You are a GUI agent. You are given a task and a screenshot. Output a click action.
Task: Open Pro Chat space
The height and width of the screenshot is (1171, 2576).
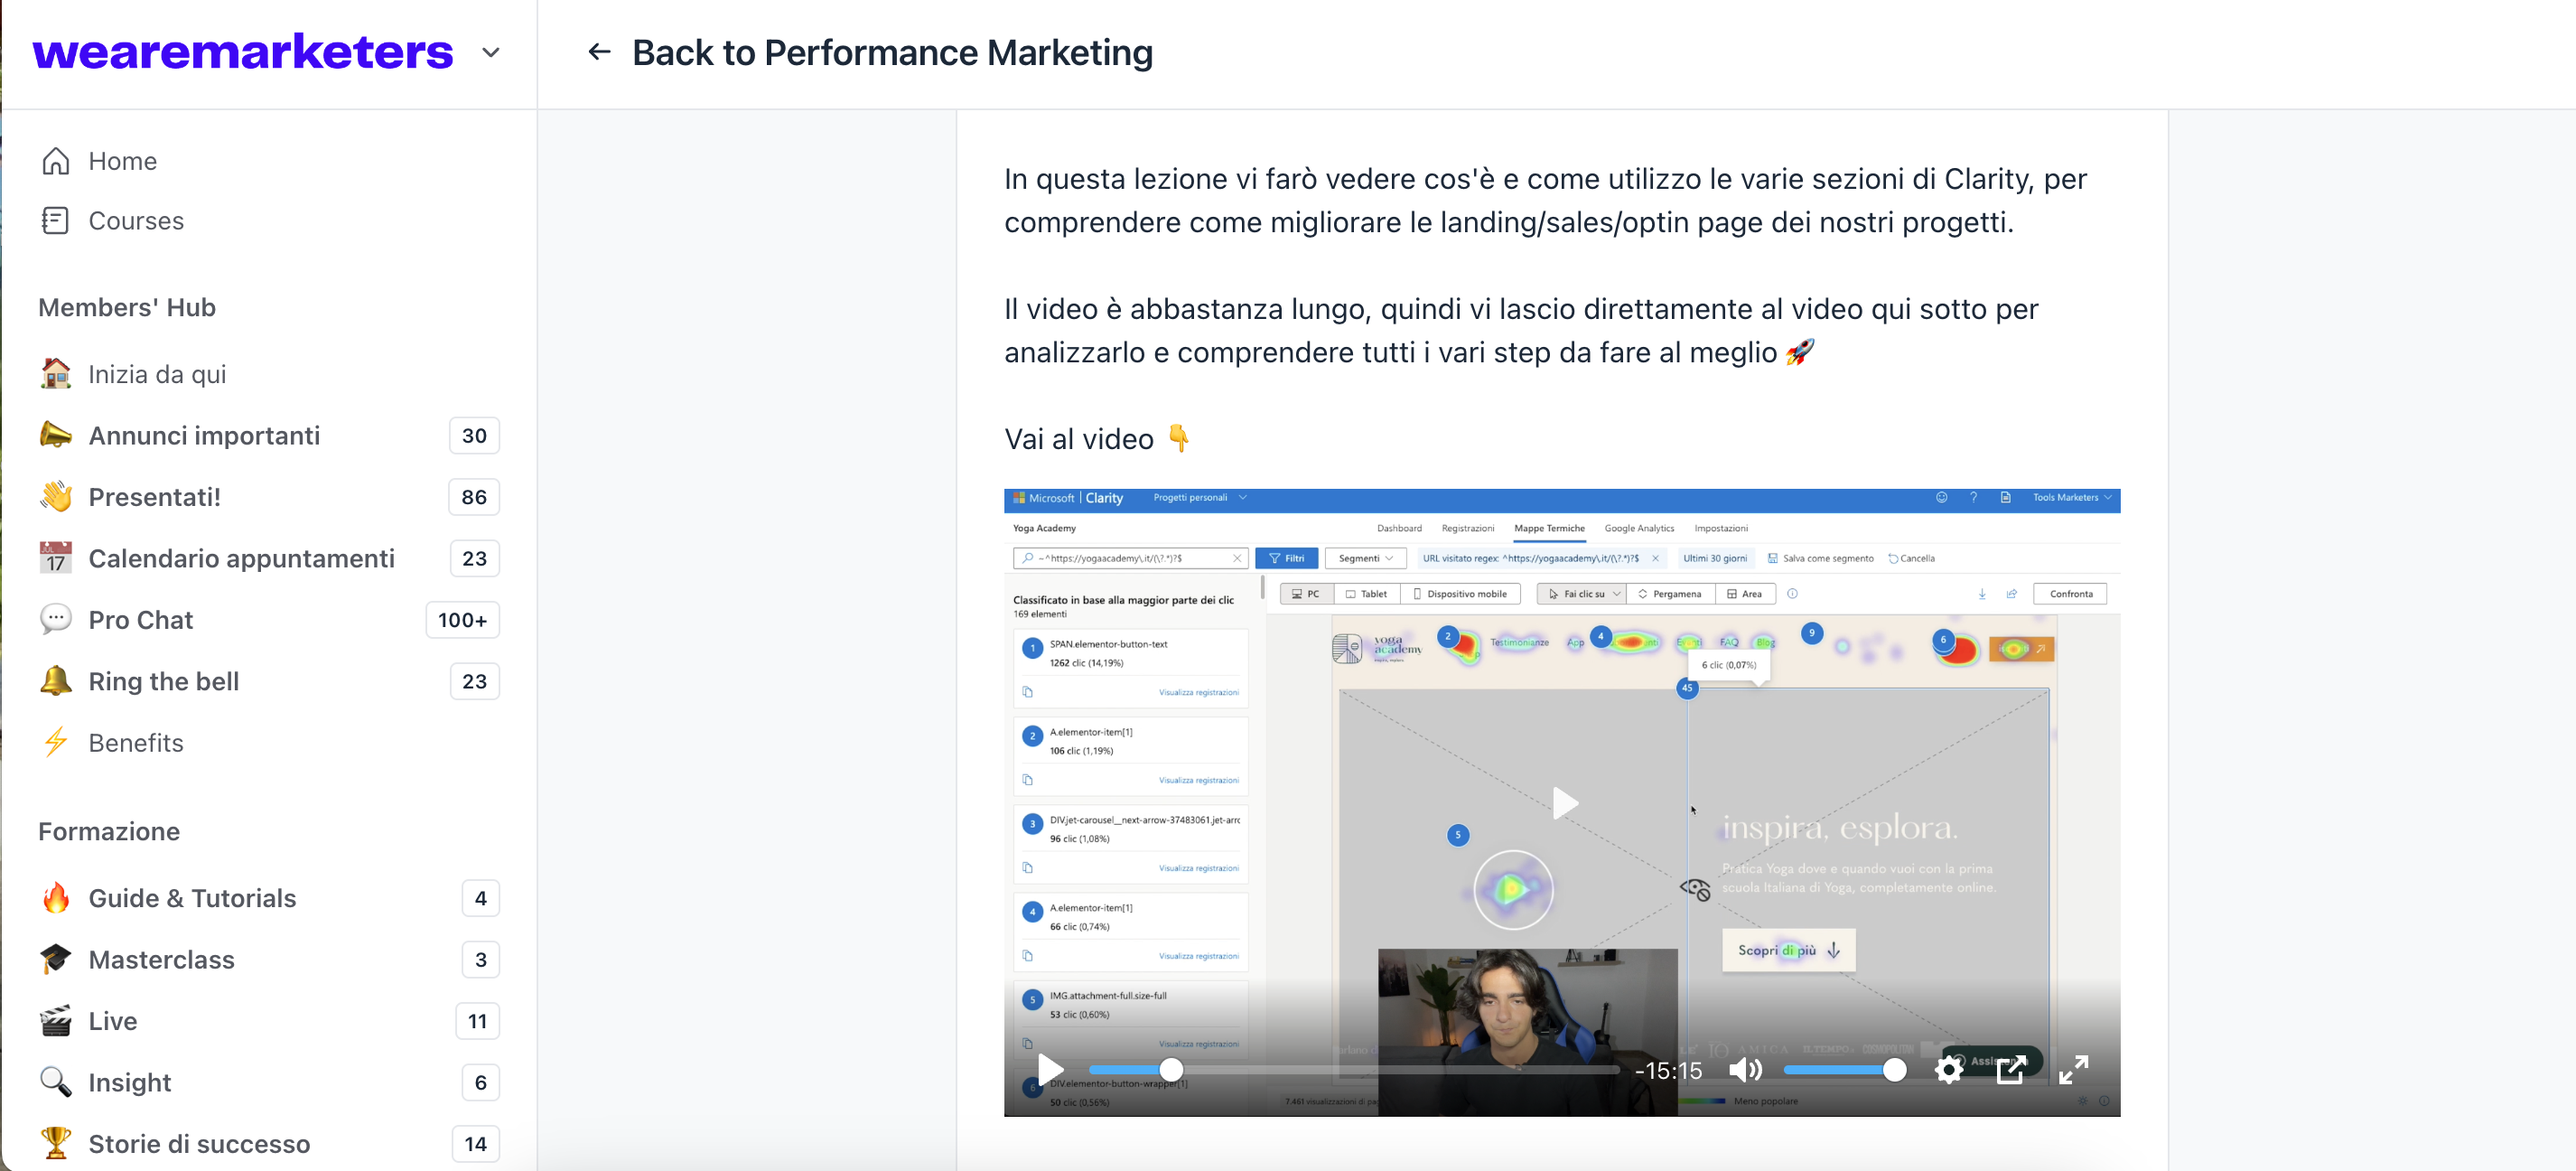pos(141,619)
